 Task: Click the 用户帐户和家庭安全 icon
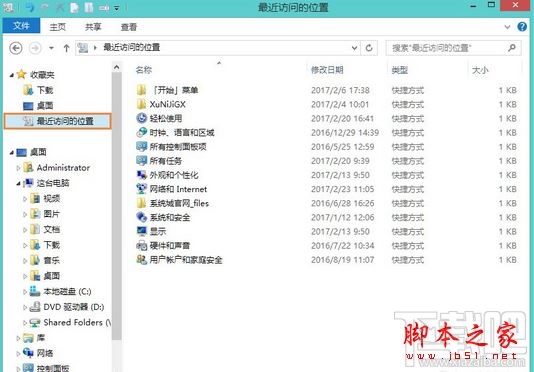tap(141, 260)
